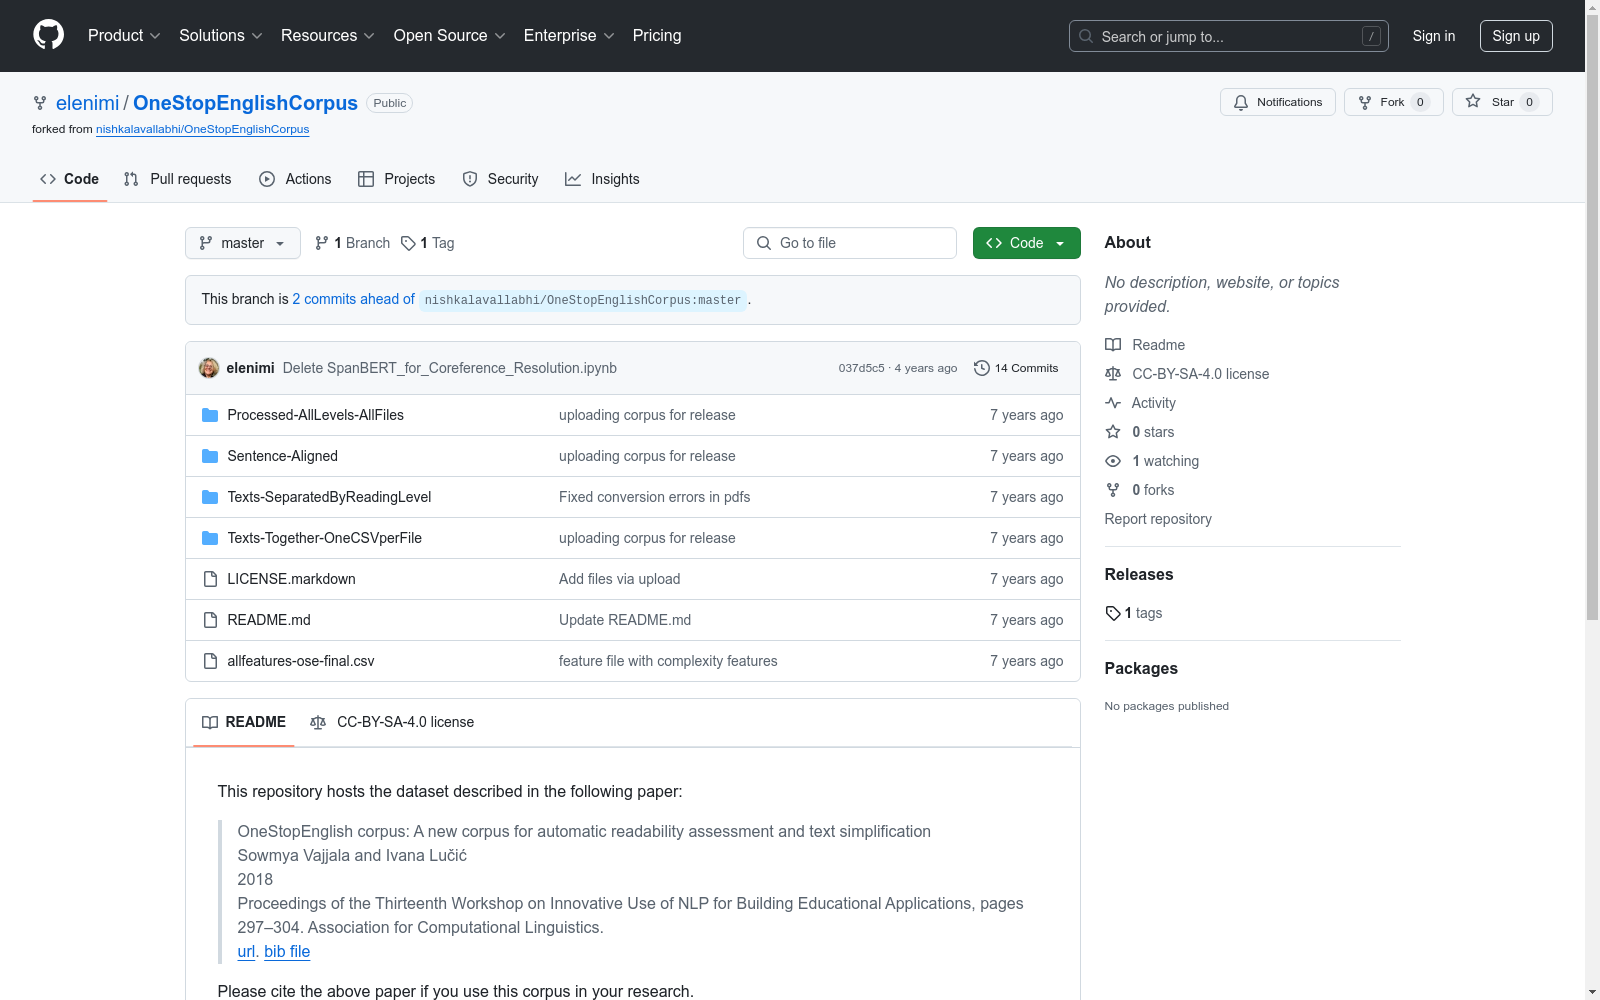Click the license scale icon in About

pos(1113,374)
